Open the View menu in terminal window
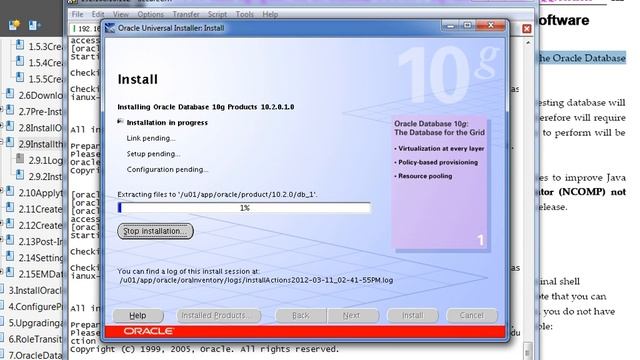Screen dimensions: 640x360 (x=120, y=14)
